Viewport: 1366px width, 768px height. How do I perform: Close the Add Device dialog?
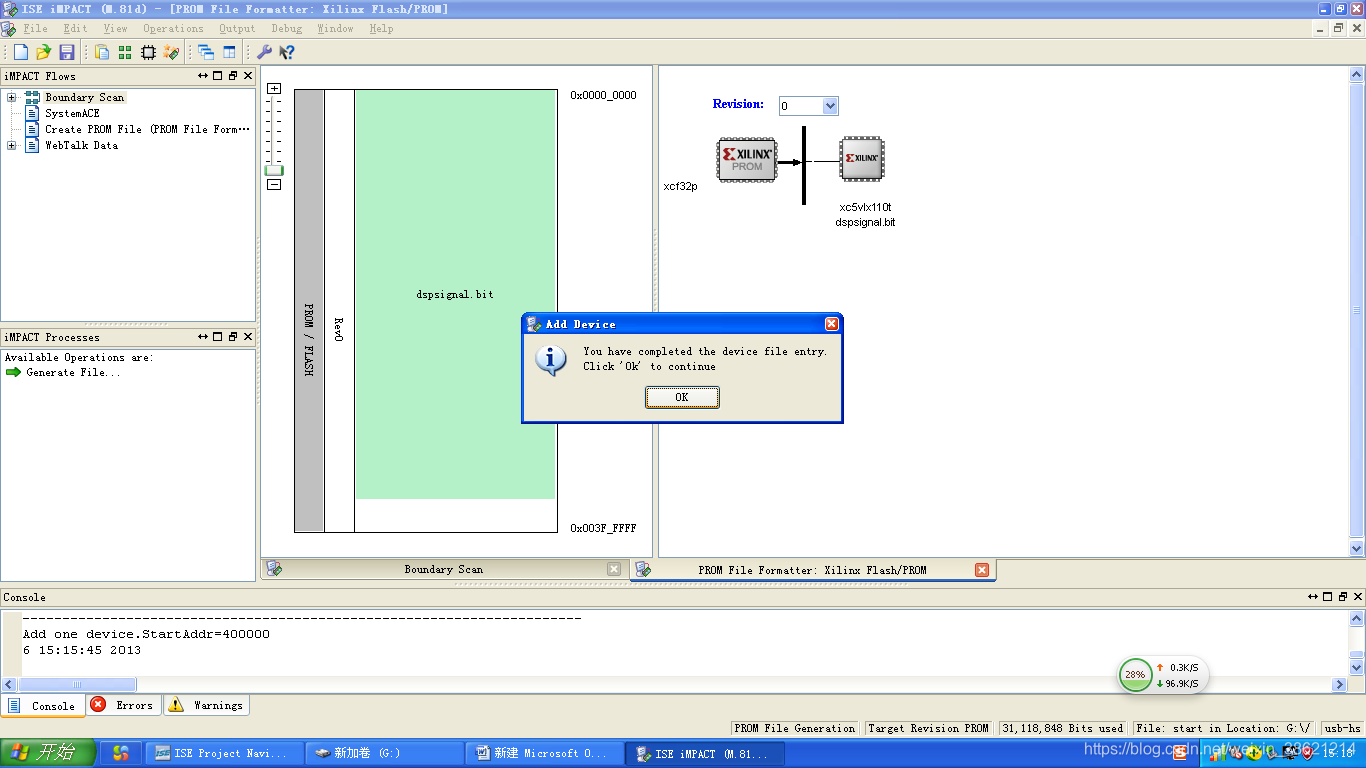tap(831, 324)
